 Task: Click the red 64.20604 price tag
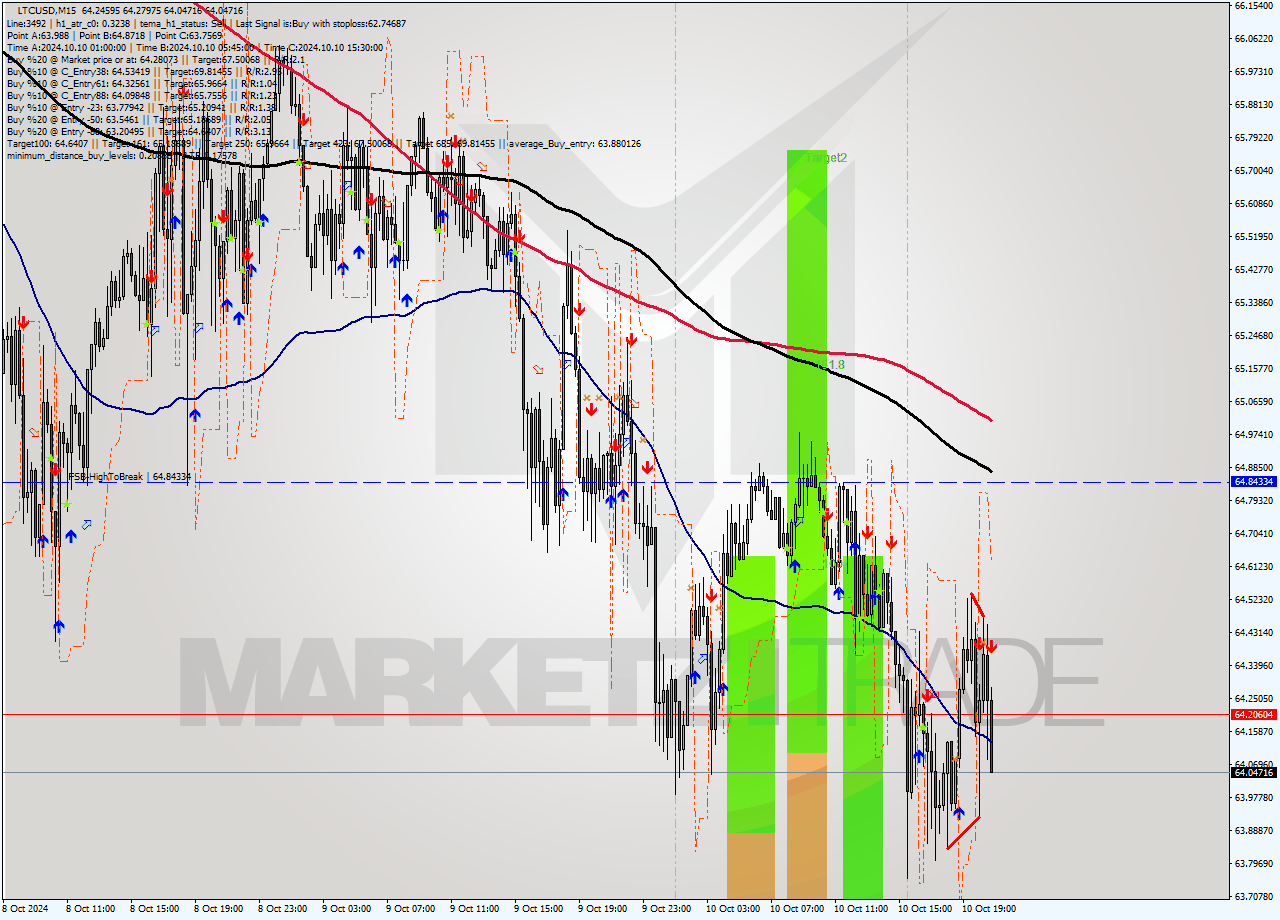(1254, 715)
